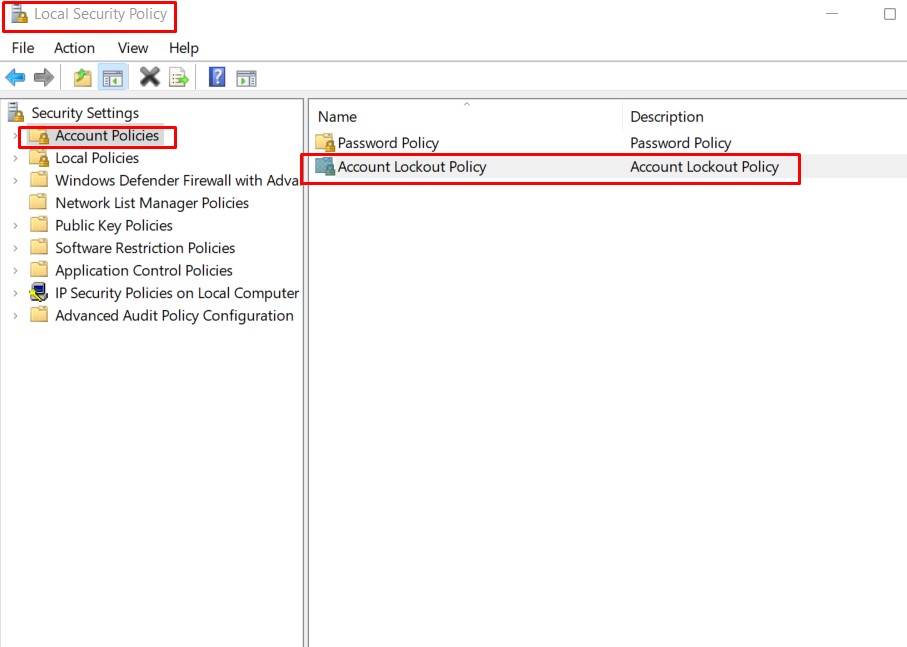The width and height of the screenshot is (907, 647).
Task: Click Account Lockout Policy icon in list
Action: (325, 167)
